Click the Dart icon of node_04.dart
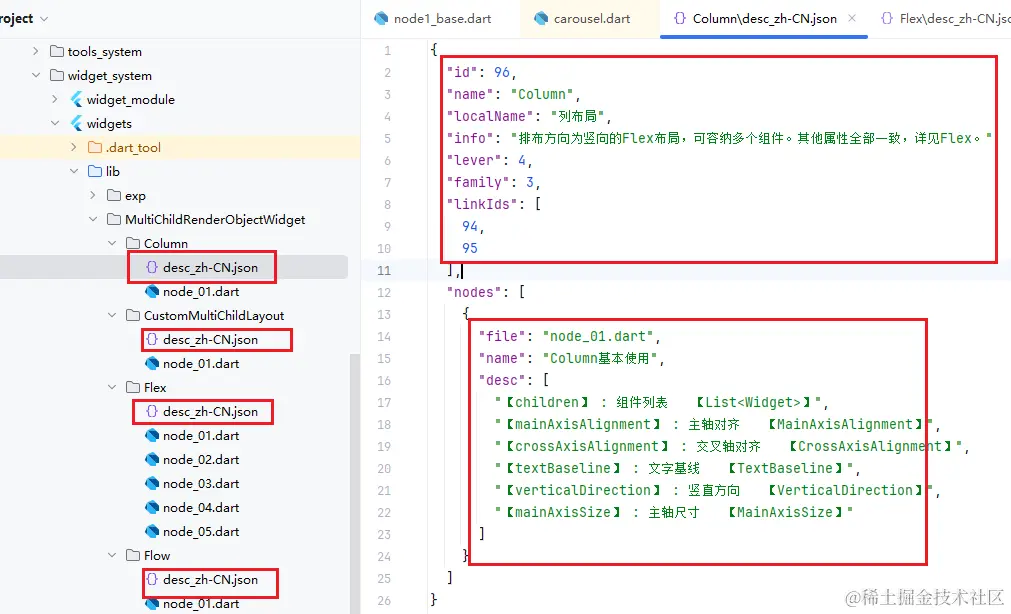 pyautogui.click(x=152, y=508)
